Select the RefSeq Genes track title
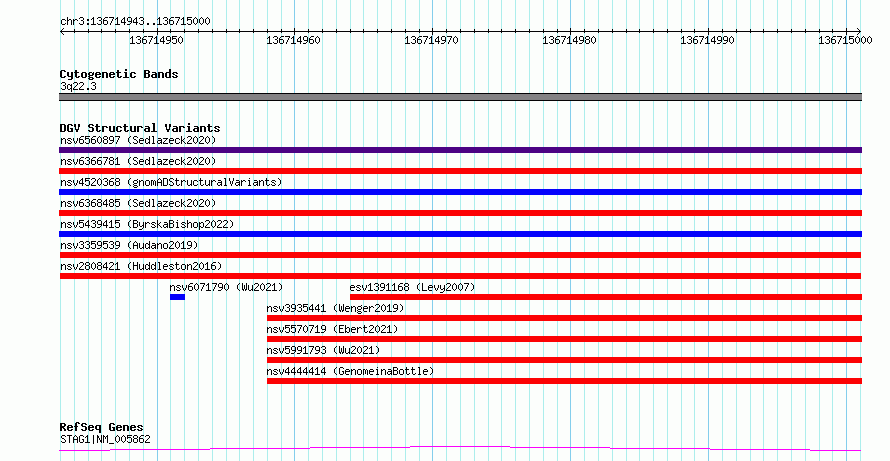The height and width of the screenshot is (461, 890). [102, 427]
